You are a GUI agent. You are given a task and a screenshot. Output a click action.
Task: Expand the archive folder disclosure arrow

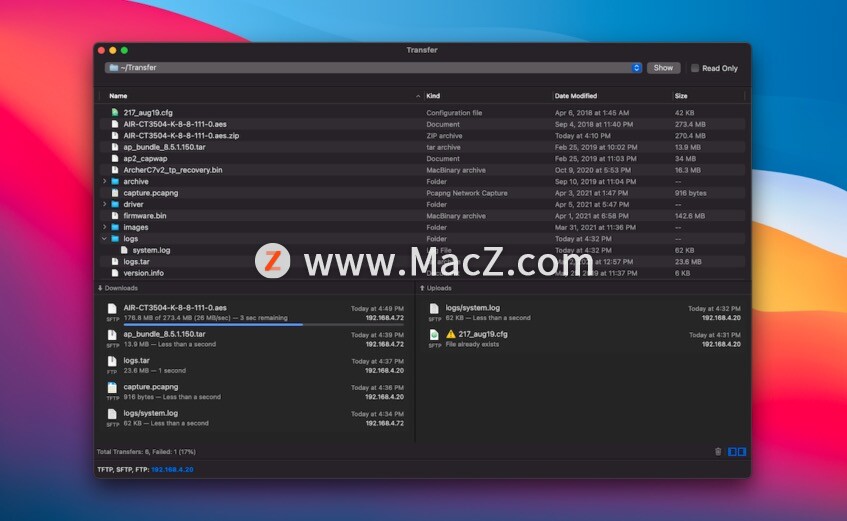coord(104,182)
